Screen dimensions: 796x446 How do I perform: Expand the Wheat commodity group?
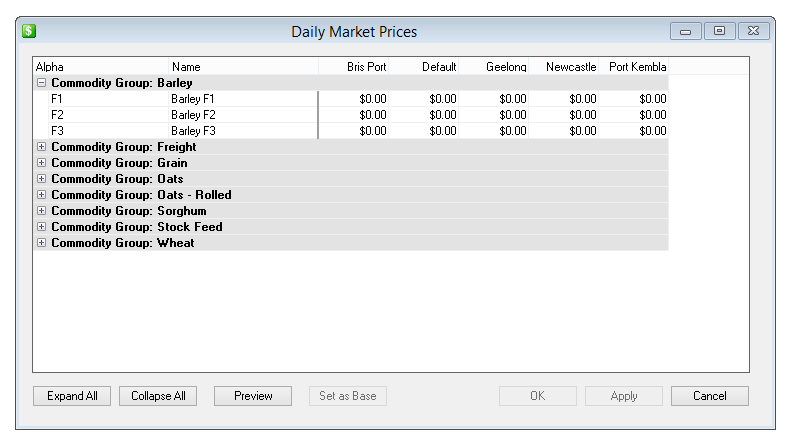coord(41,243)
